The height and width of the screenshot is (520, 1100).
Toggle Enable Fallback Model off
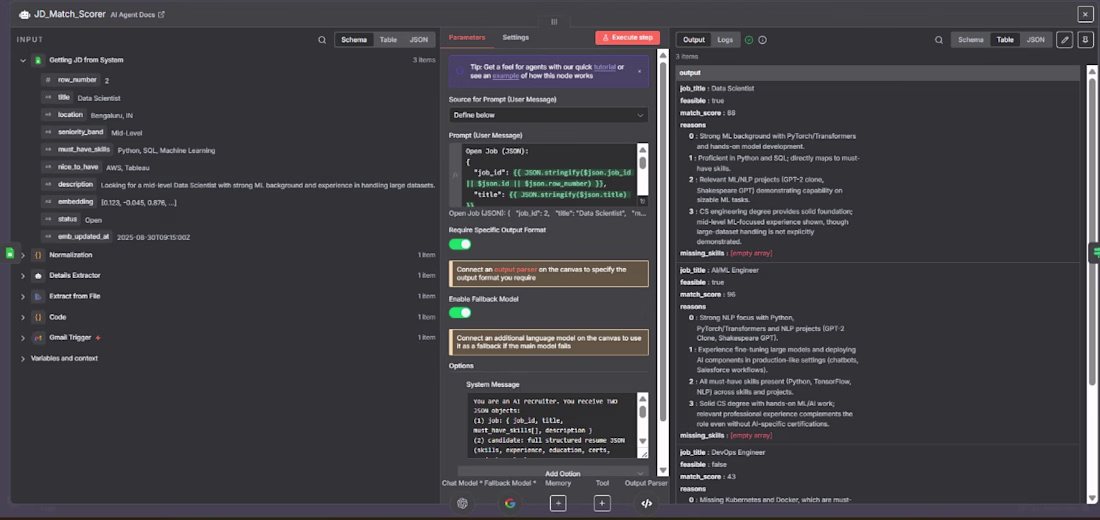pyautogui.click(x=460, y=312)
